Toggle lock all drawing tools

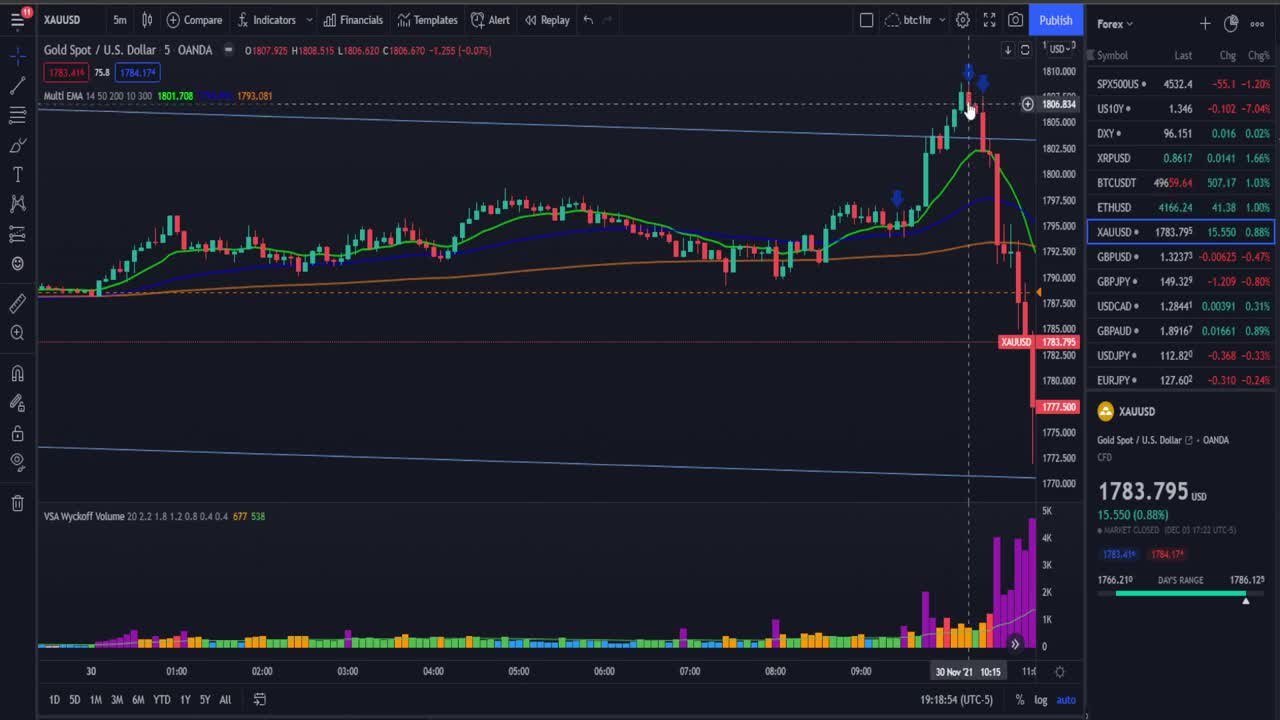17,433
